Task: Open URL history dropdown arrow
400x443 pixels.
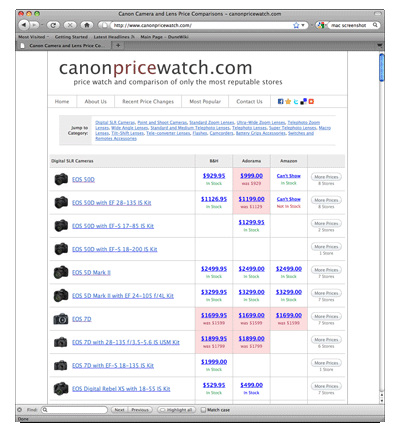Action: tap(303, 25)
